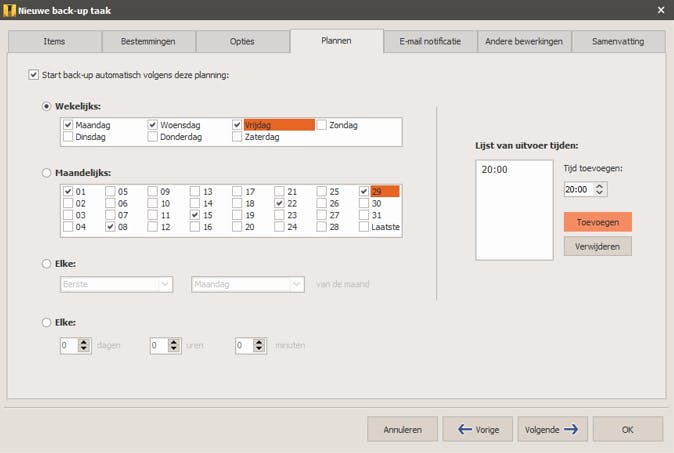Image resolution: width=674 pixels, height=453 pixels.
Task: Select the Wekelijks radio button
Action: (x=46, y=106)
